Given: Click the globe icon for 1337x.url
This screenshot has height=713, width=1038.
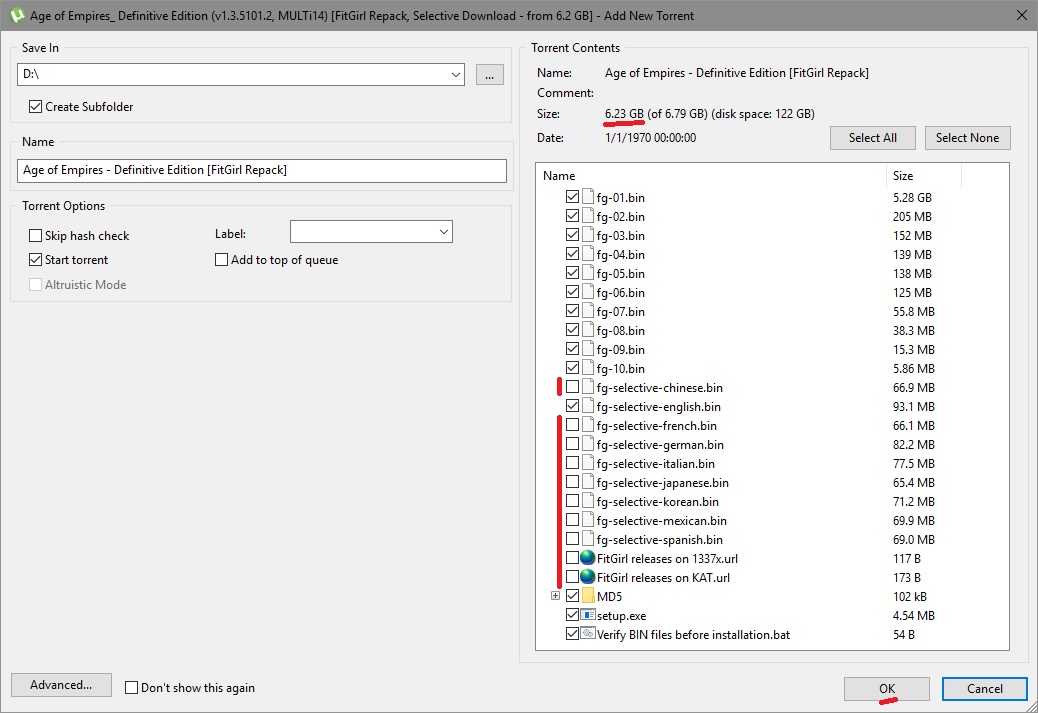Looking at the screenshot, I should pyautogui.click(x=588, y=558).
